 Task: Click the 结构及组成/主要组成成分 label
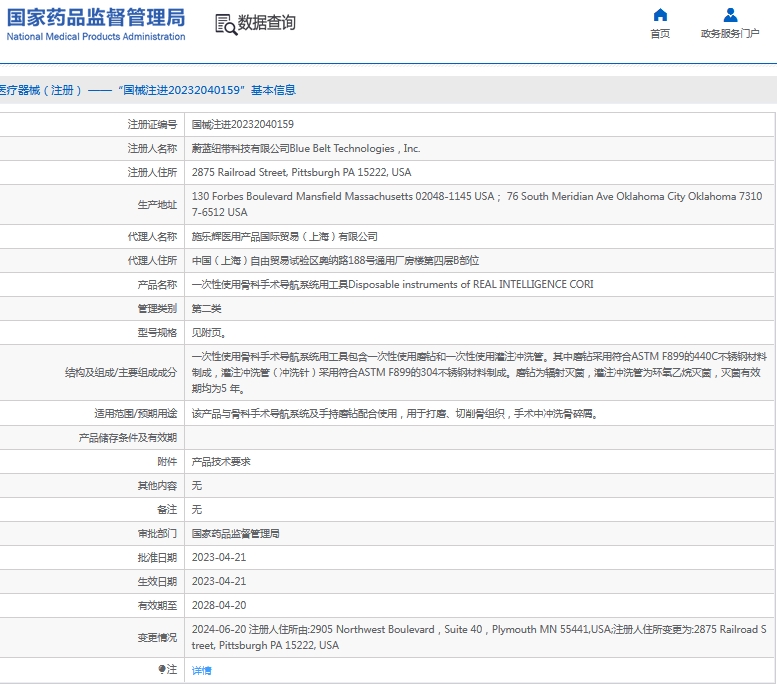[121, 372]
